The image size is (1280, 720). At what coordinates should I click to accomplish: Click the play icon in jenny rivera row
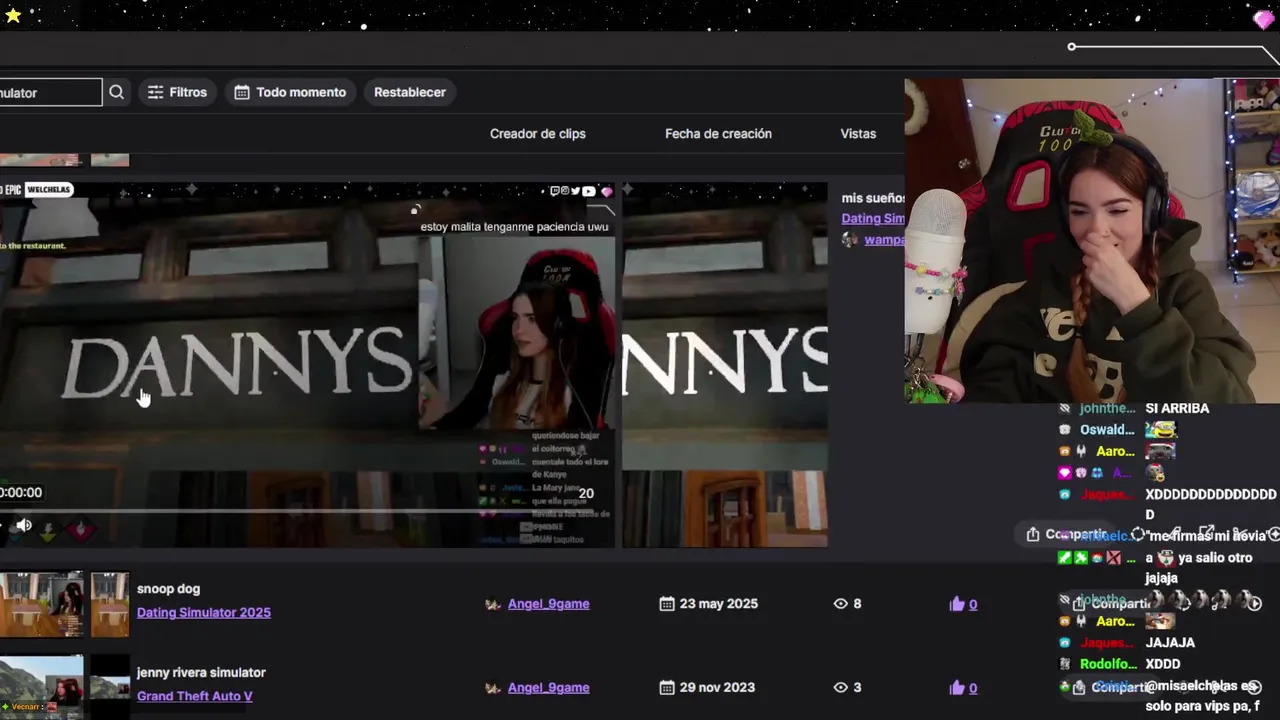tap(1254, 687)
